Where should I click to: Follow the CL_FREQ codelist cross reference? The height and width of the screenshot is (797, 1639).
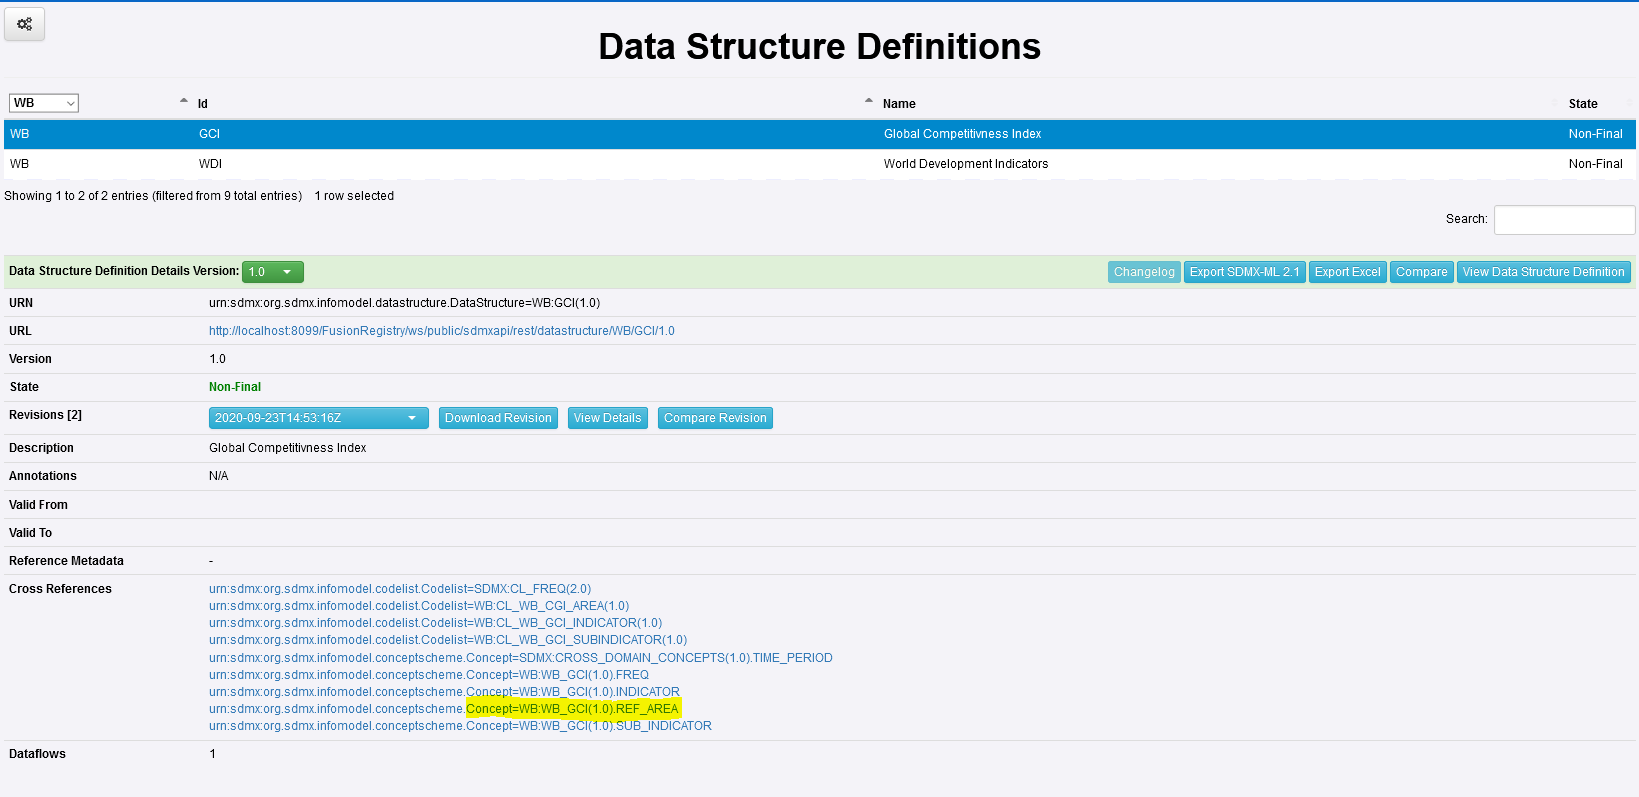(x=400, y=589)
